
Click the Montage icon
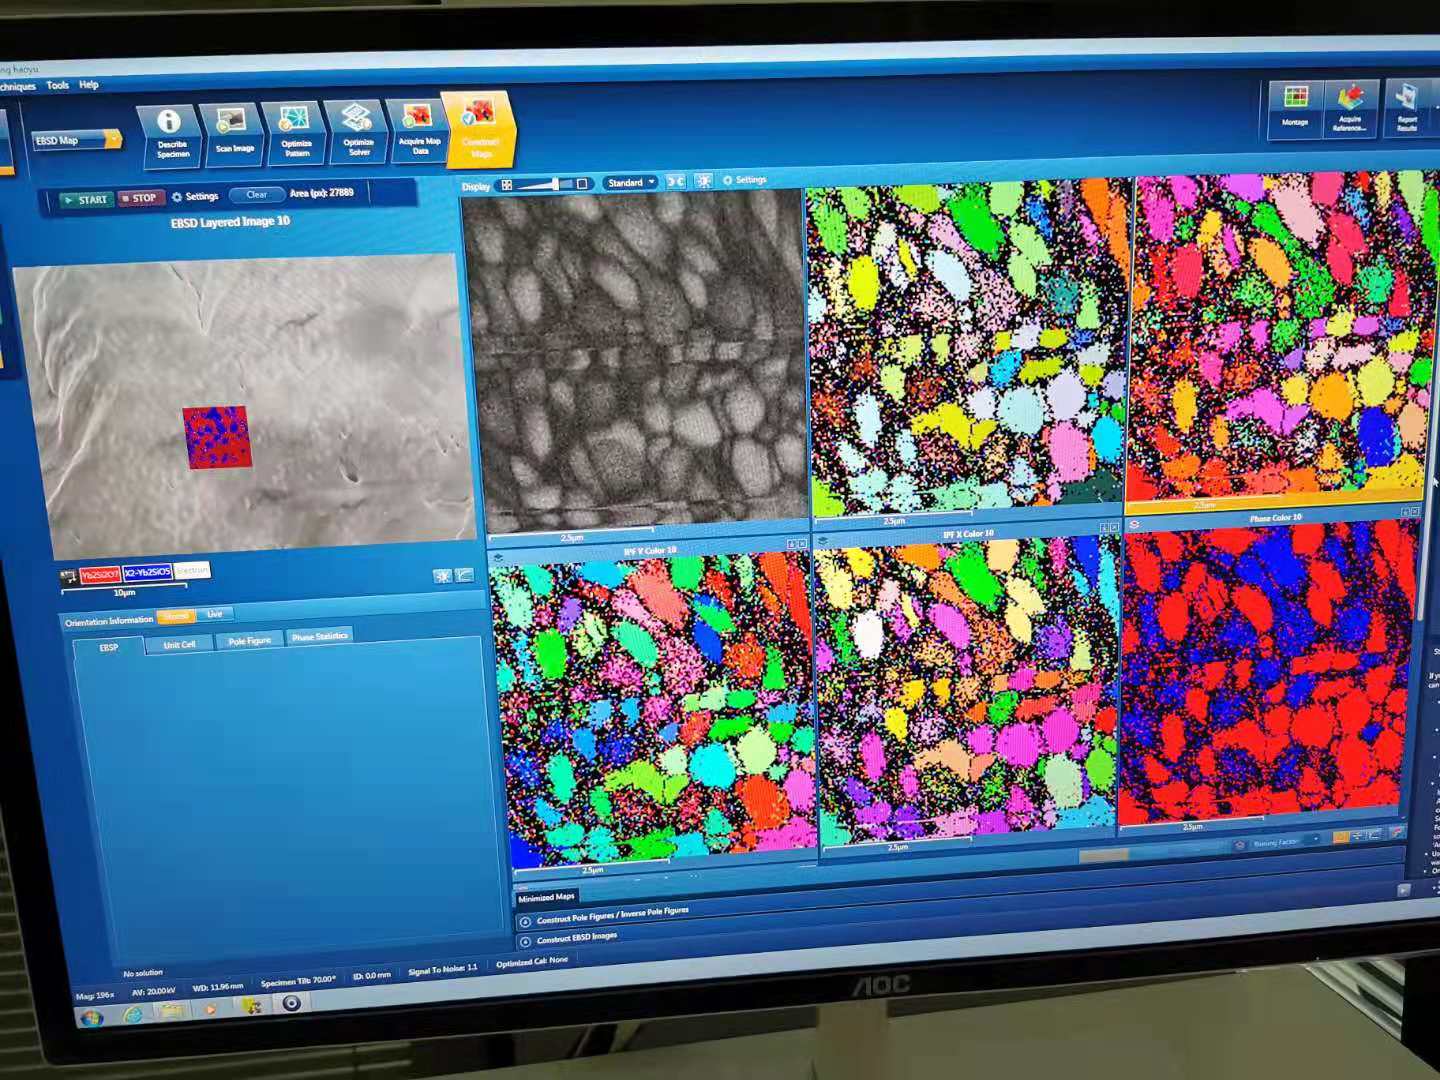coord(1295,106)
